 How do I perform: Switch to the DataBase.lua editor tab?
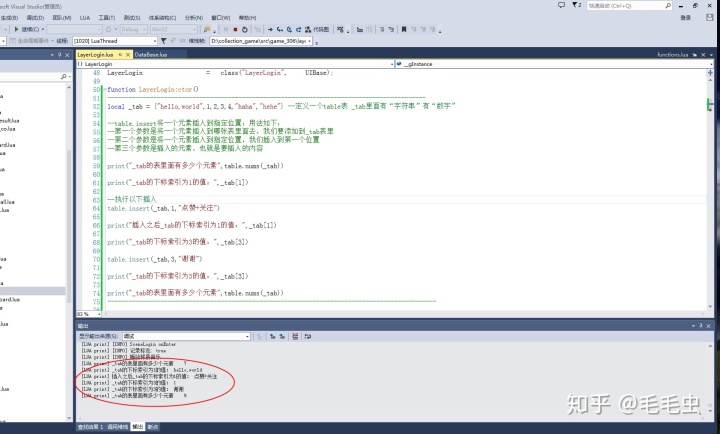(151, 55)
